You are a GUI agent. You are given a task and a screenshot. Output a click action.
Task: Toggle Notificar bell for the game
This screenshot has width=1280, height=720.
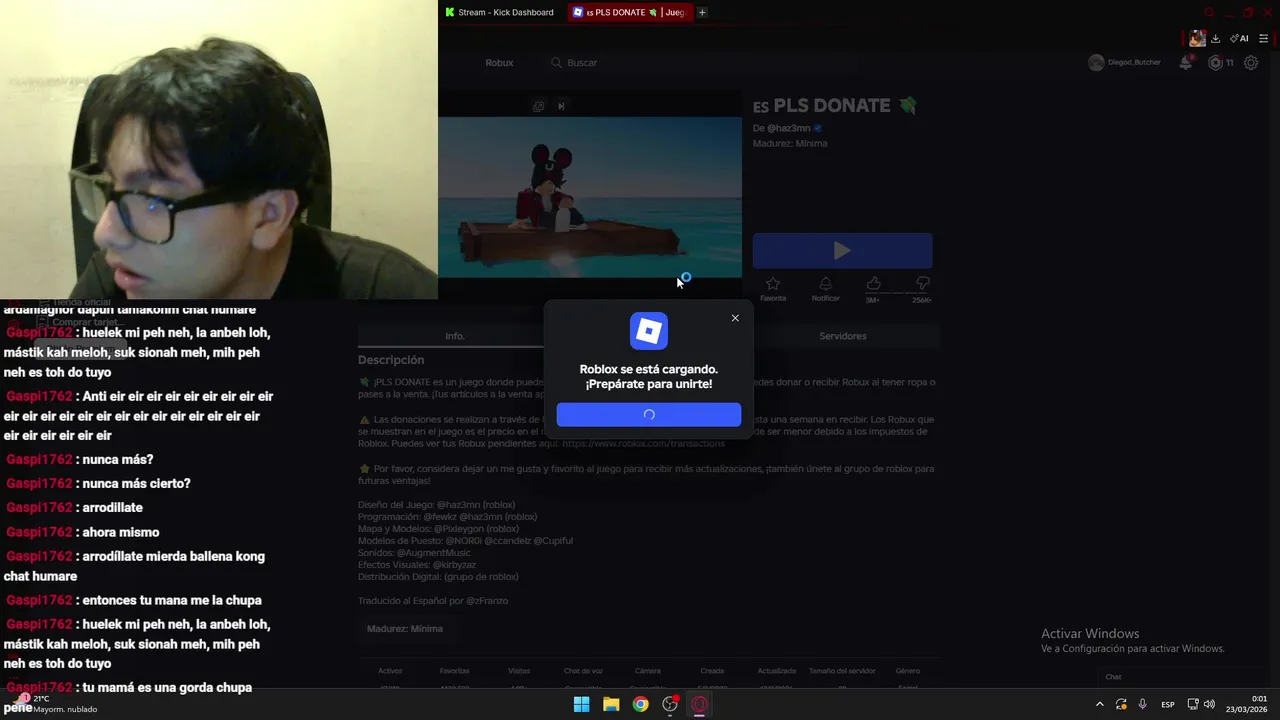click(x=826, y=289)
